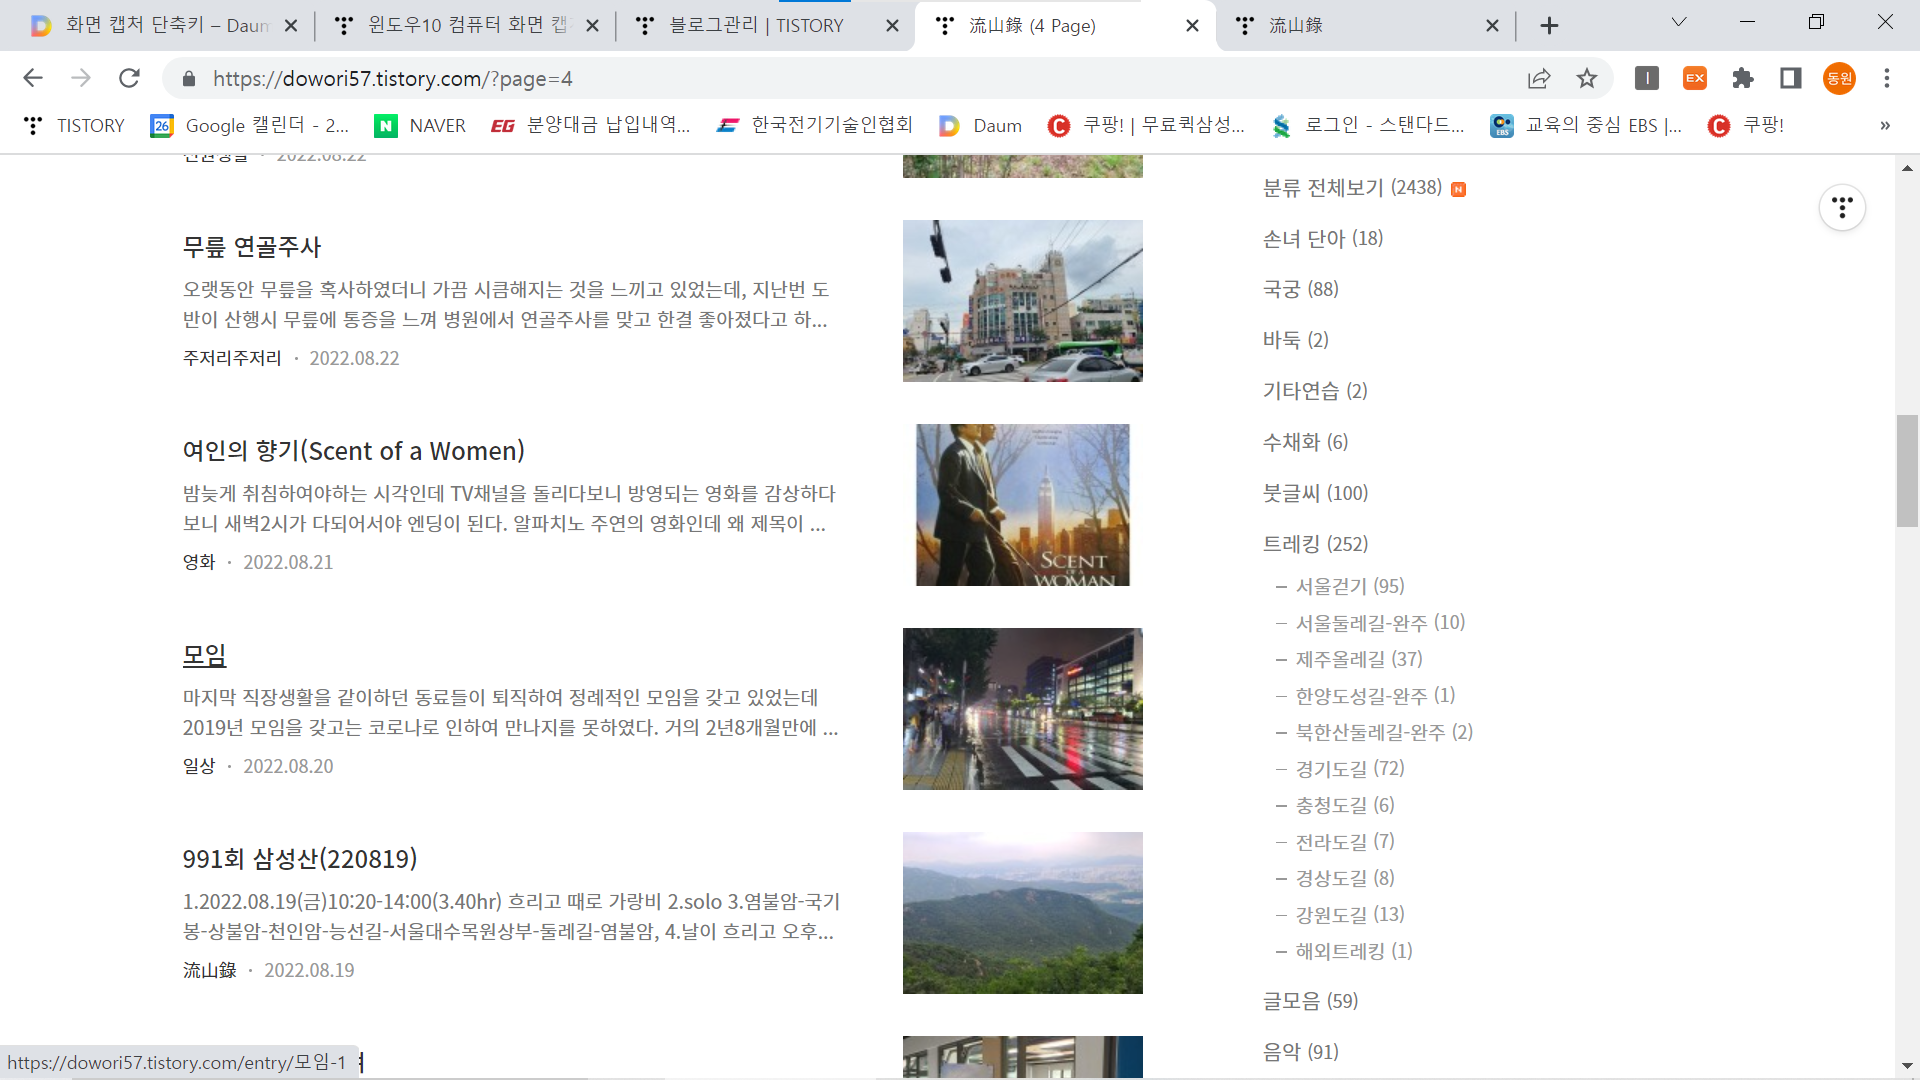1920x1080 pixels.
Task: Switch to the 블로그관리 TISTORY tab
Action: tap(756, 25)
